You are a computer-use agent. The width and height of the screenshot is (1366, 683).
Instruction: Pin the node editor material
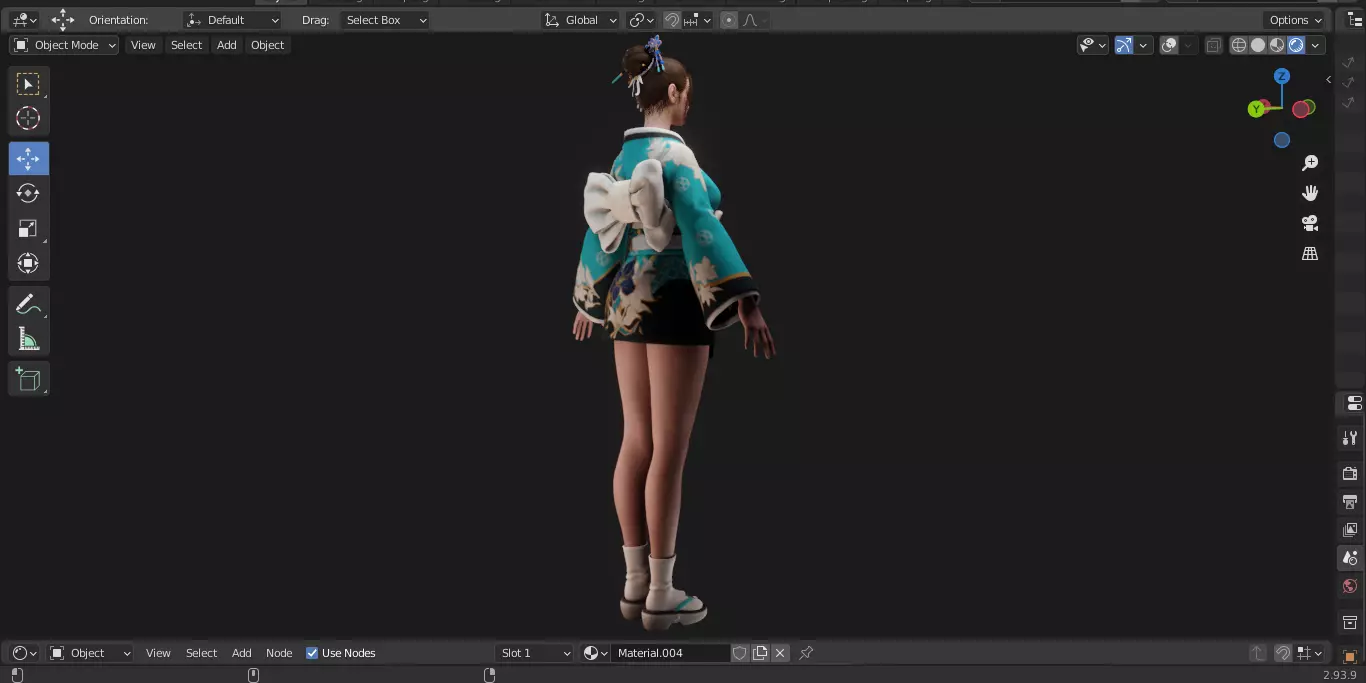[806, 653]
